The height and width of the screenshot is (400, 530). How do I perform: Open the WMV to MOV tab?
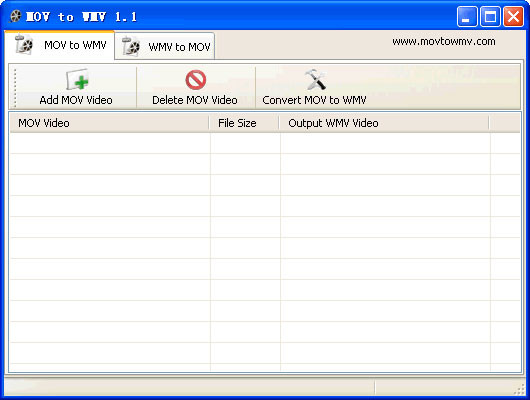coord(165,46)
